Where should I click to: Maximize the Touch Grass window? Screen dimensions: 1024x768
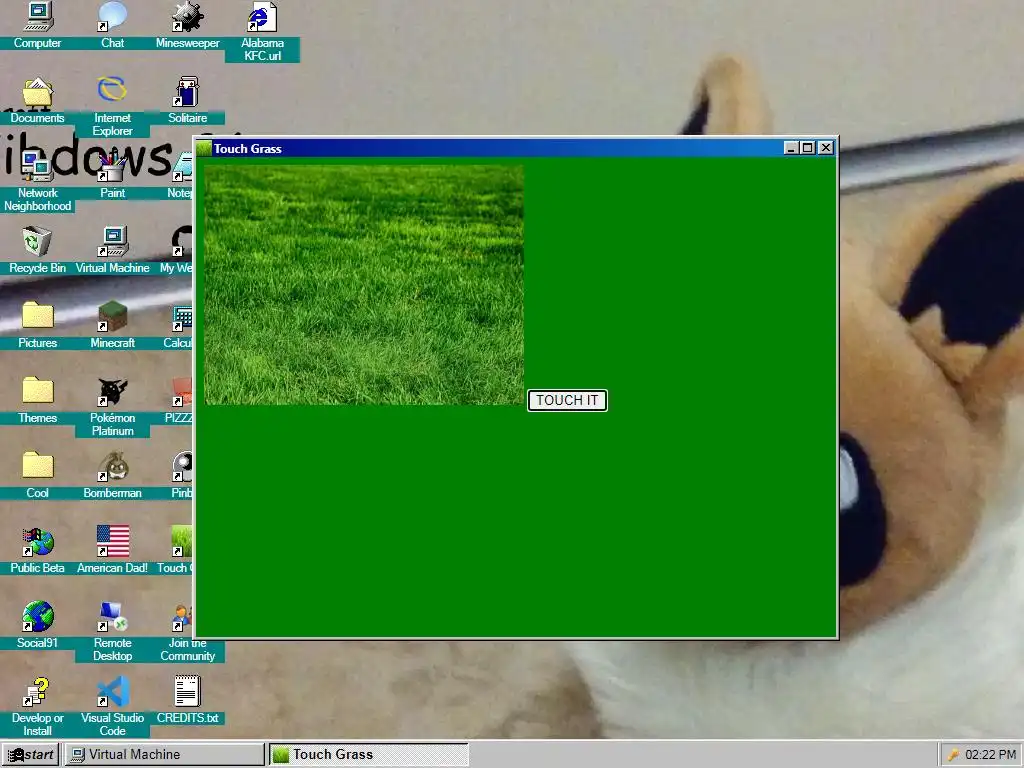tap(808, 148)
